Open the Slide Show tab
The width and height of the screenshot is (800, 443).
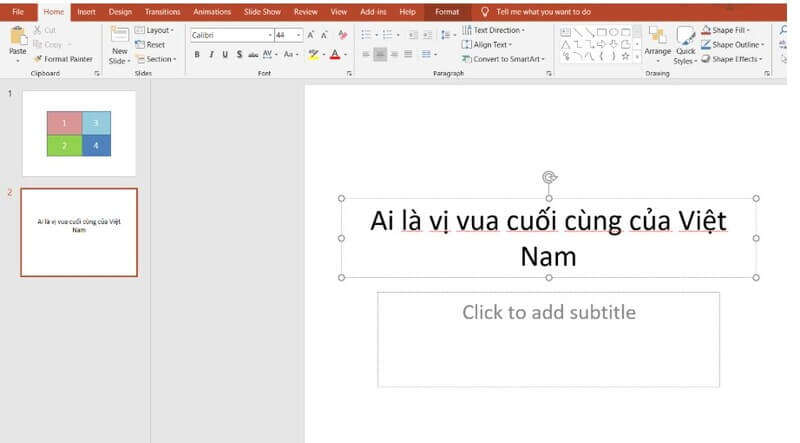click(262, 12)
